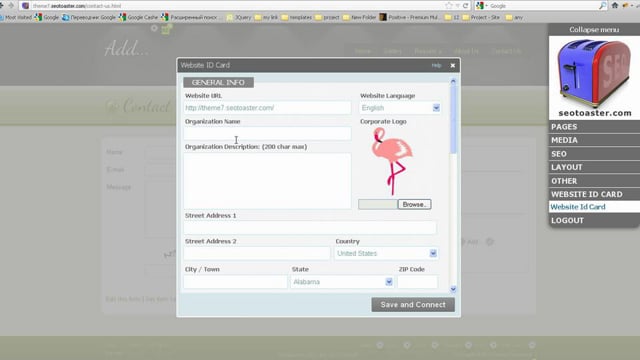Reload the page with the refresh icon

tap(465, 5)
